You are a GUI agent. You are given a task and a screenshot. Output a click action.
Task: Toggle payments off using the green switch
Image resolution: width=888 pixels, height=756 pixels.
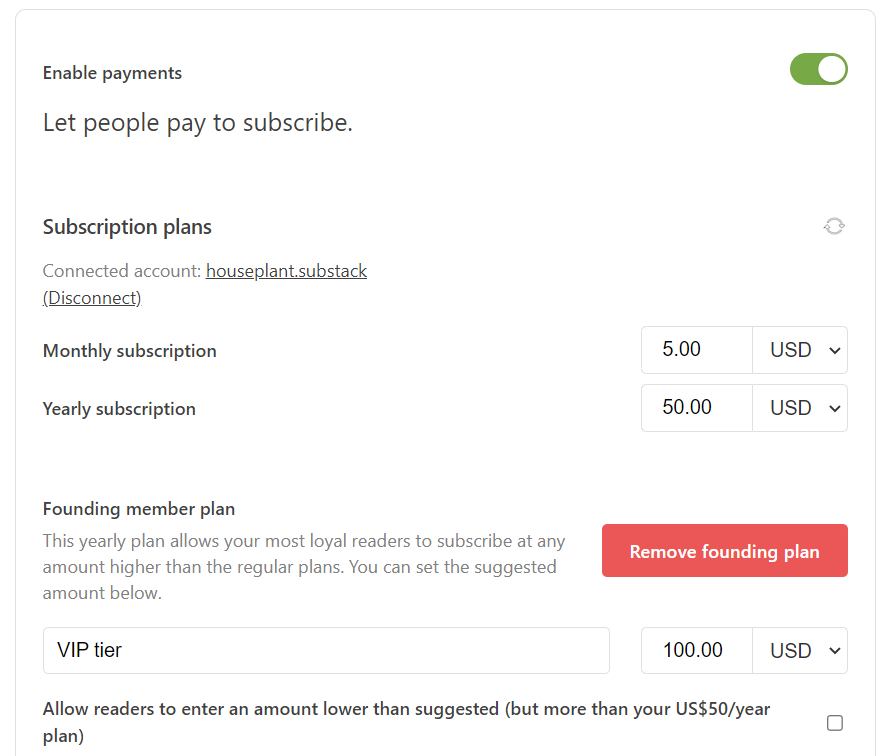tap(819, 69)
